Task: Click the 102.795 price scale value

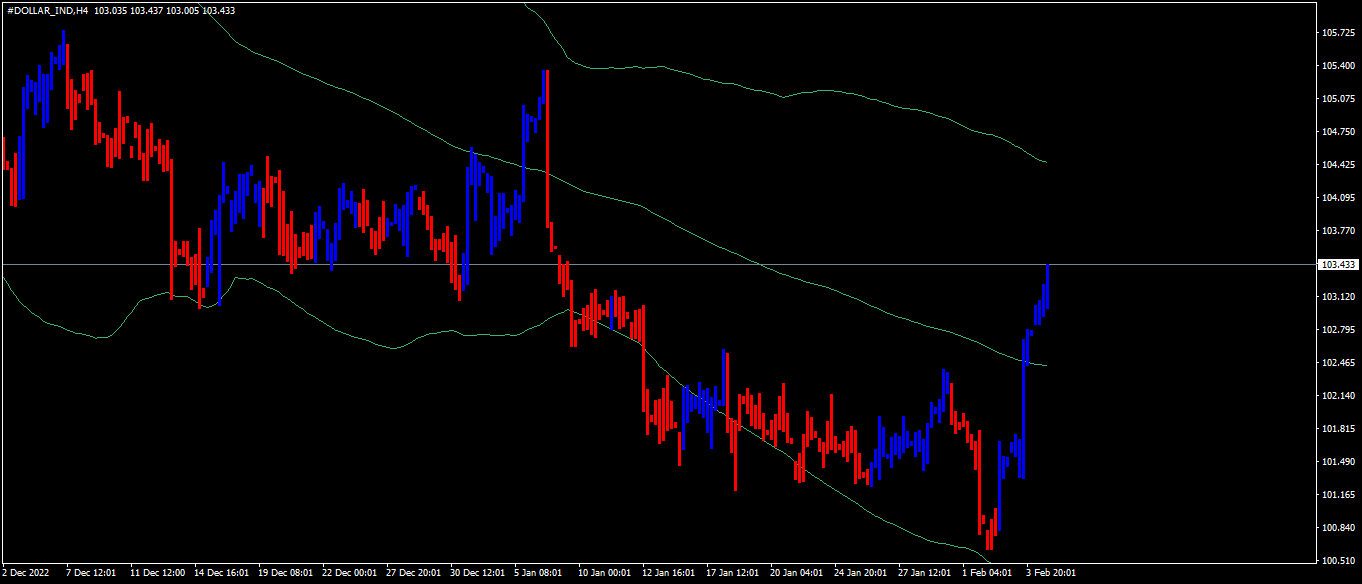Action: 1338,330
